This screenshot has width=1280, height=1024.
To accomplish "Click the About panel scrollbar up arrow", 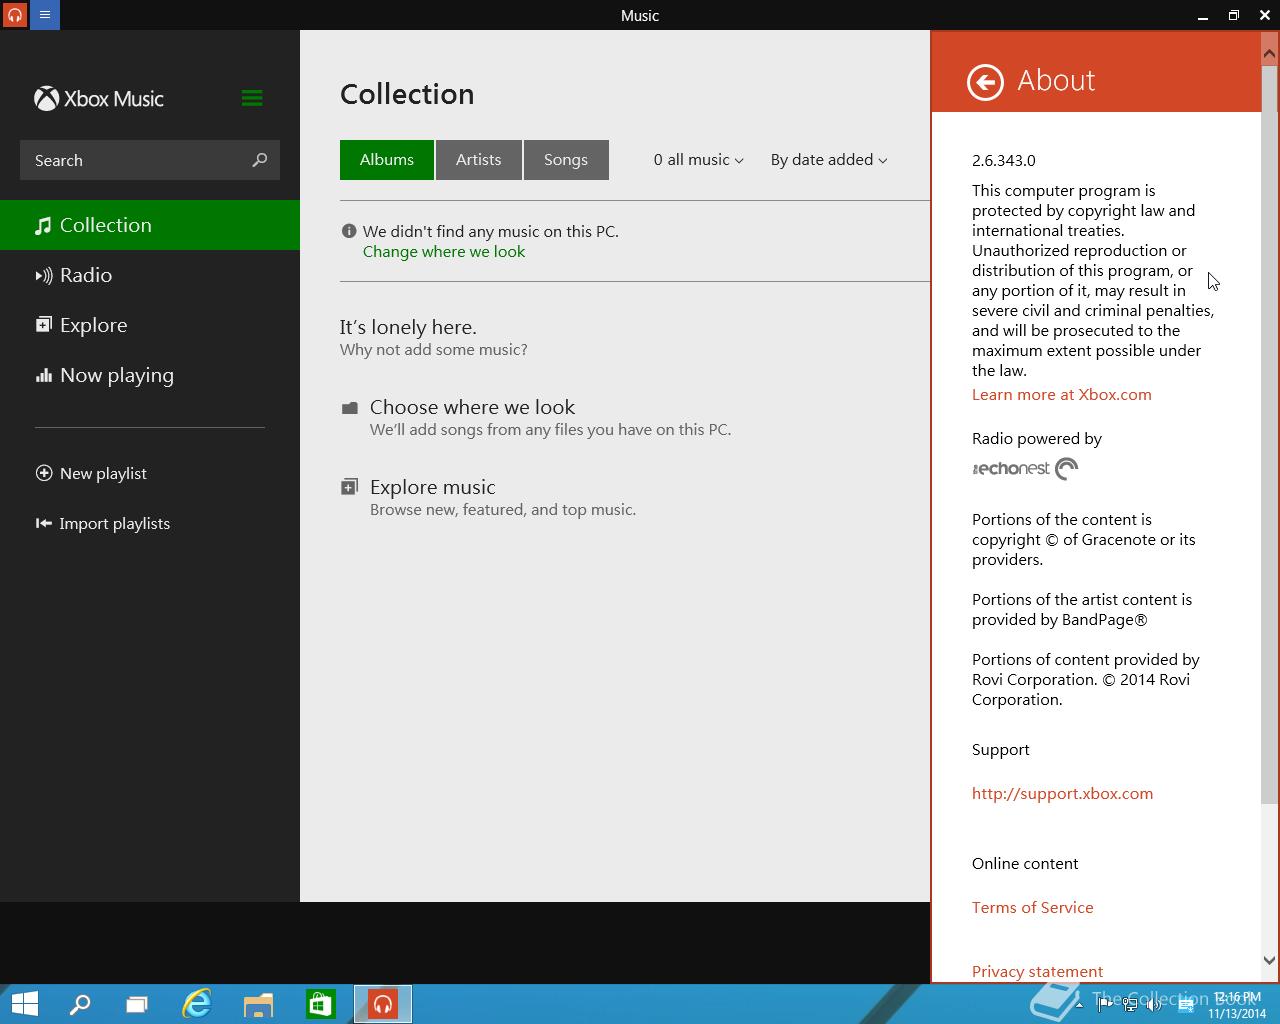I will point(1270,53).
